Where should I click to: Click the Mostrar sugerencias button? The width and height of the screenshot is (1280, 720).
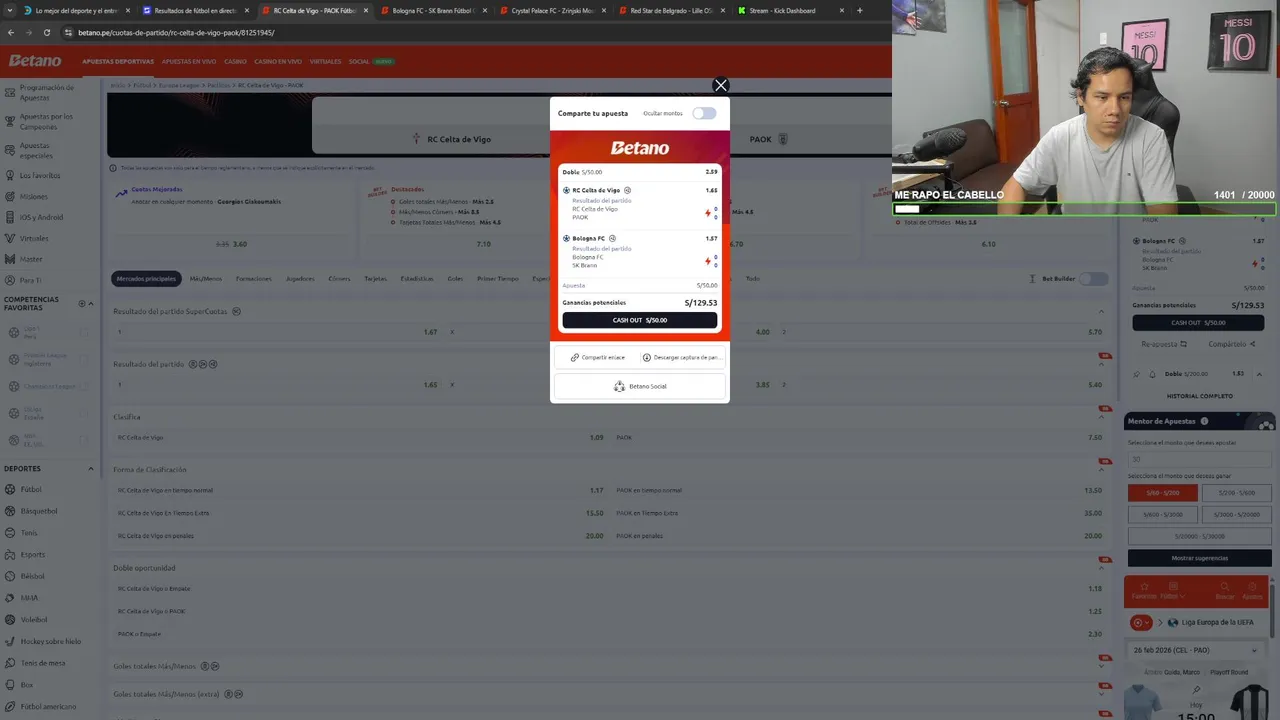pos(1200,558)
